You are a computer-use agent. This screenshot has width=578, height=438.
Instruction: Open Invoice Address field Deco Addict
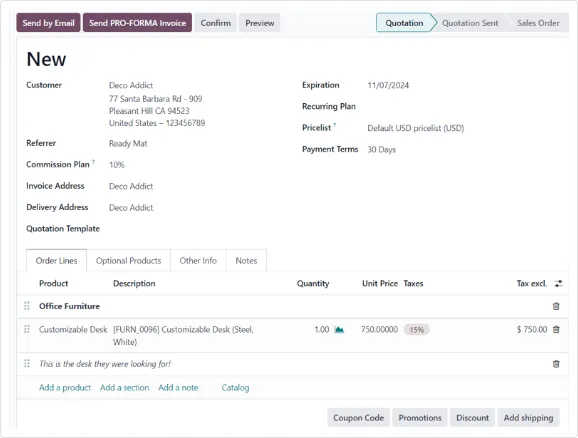[131, 186]
